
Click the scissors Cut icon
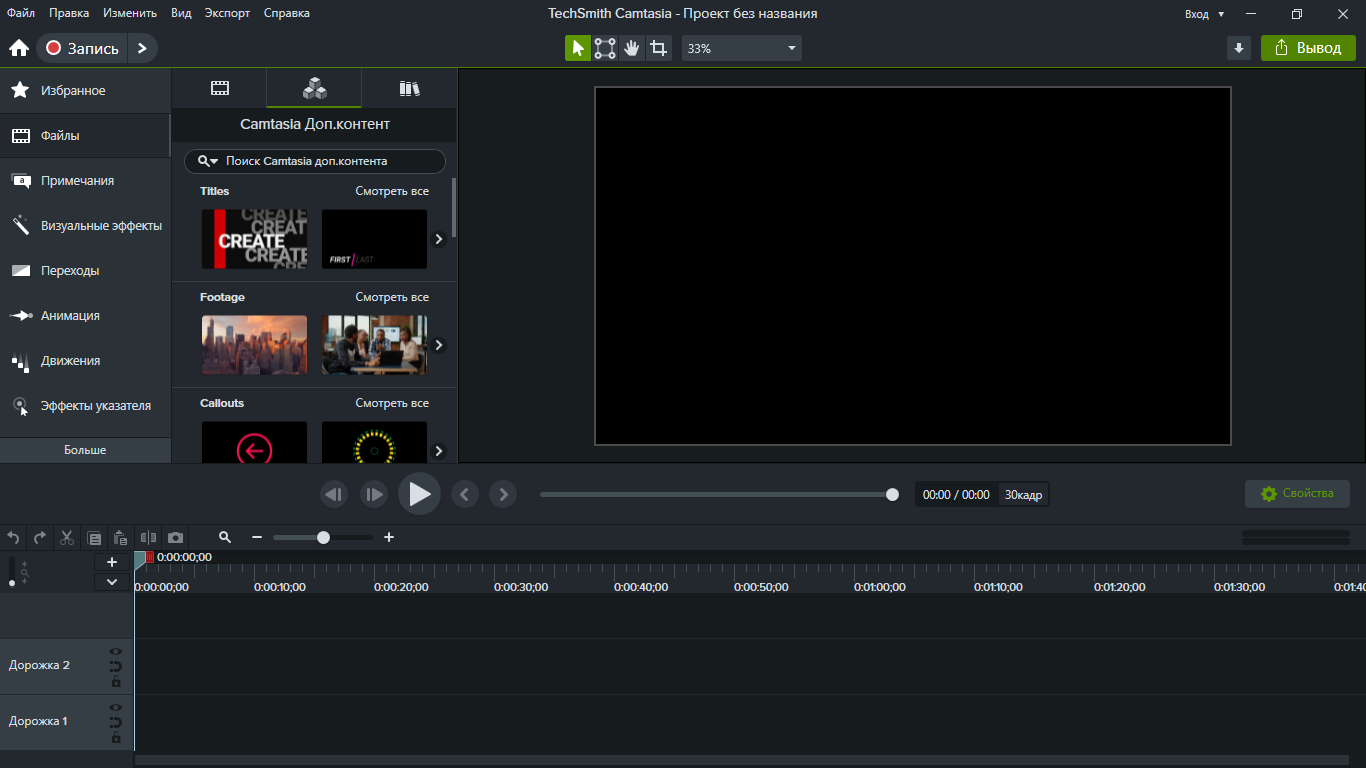tap(67, 537)
